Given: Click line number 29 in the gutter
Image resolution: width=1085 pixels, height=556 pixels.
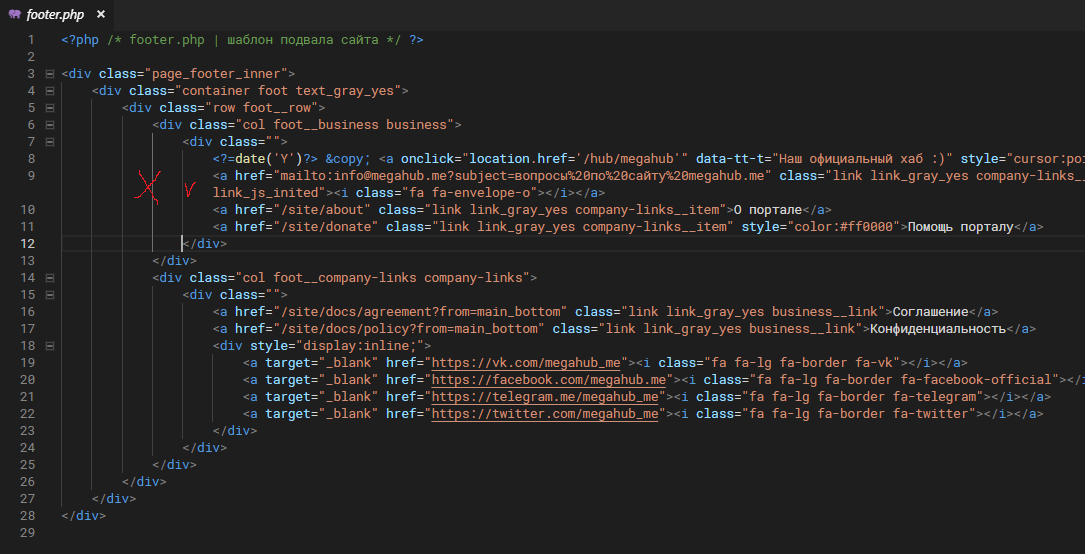Looking at the screenshot, I should tap(27, 532).
